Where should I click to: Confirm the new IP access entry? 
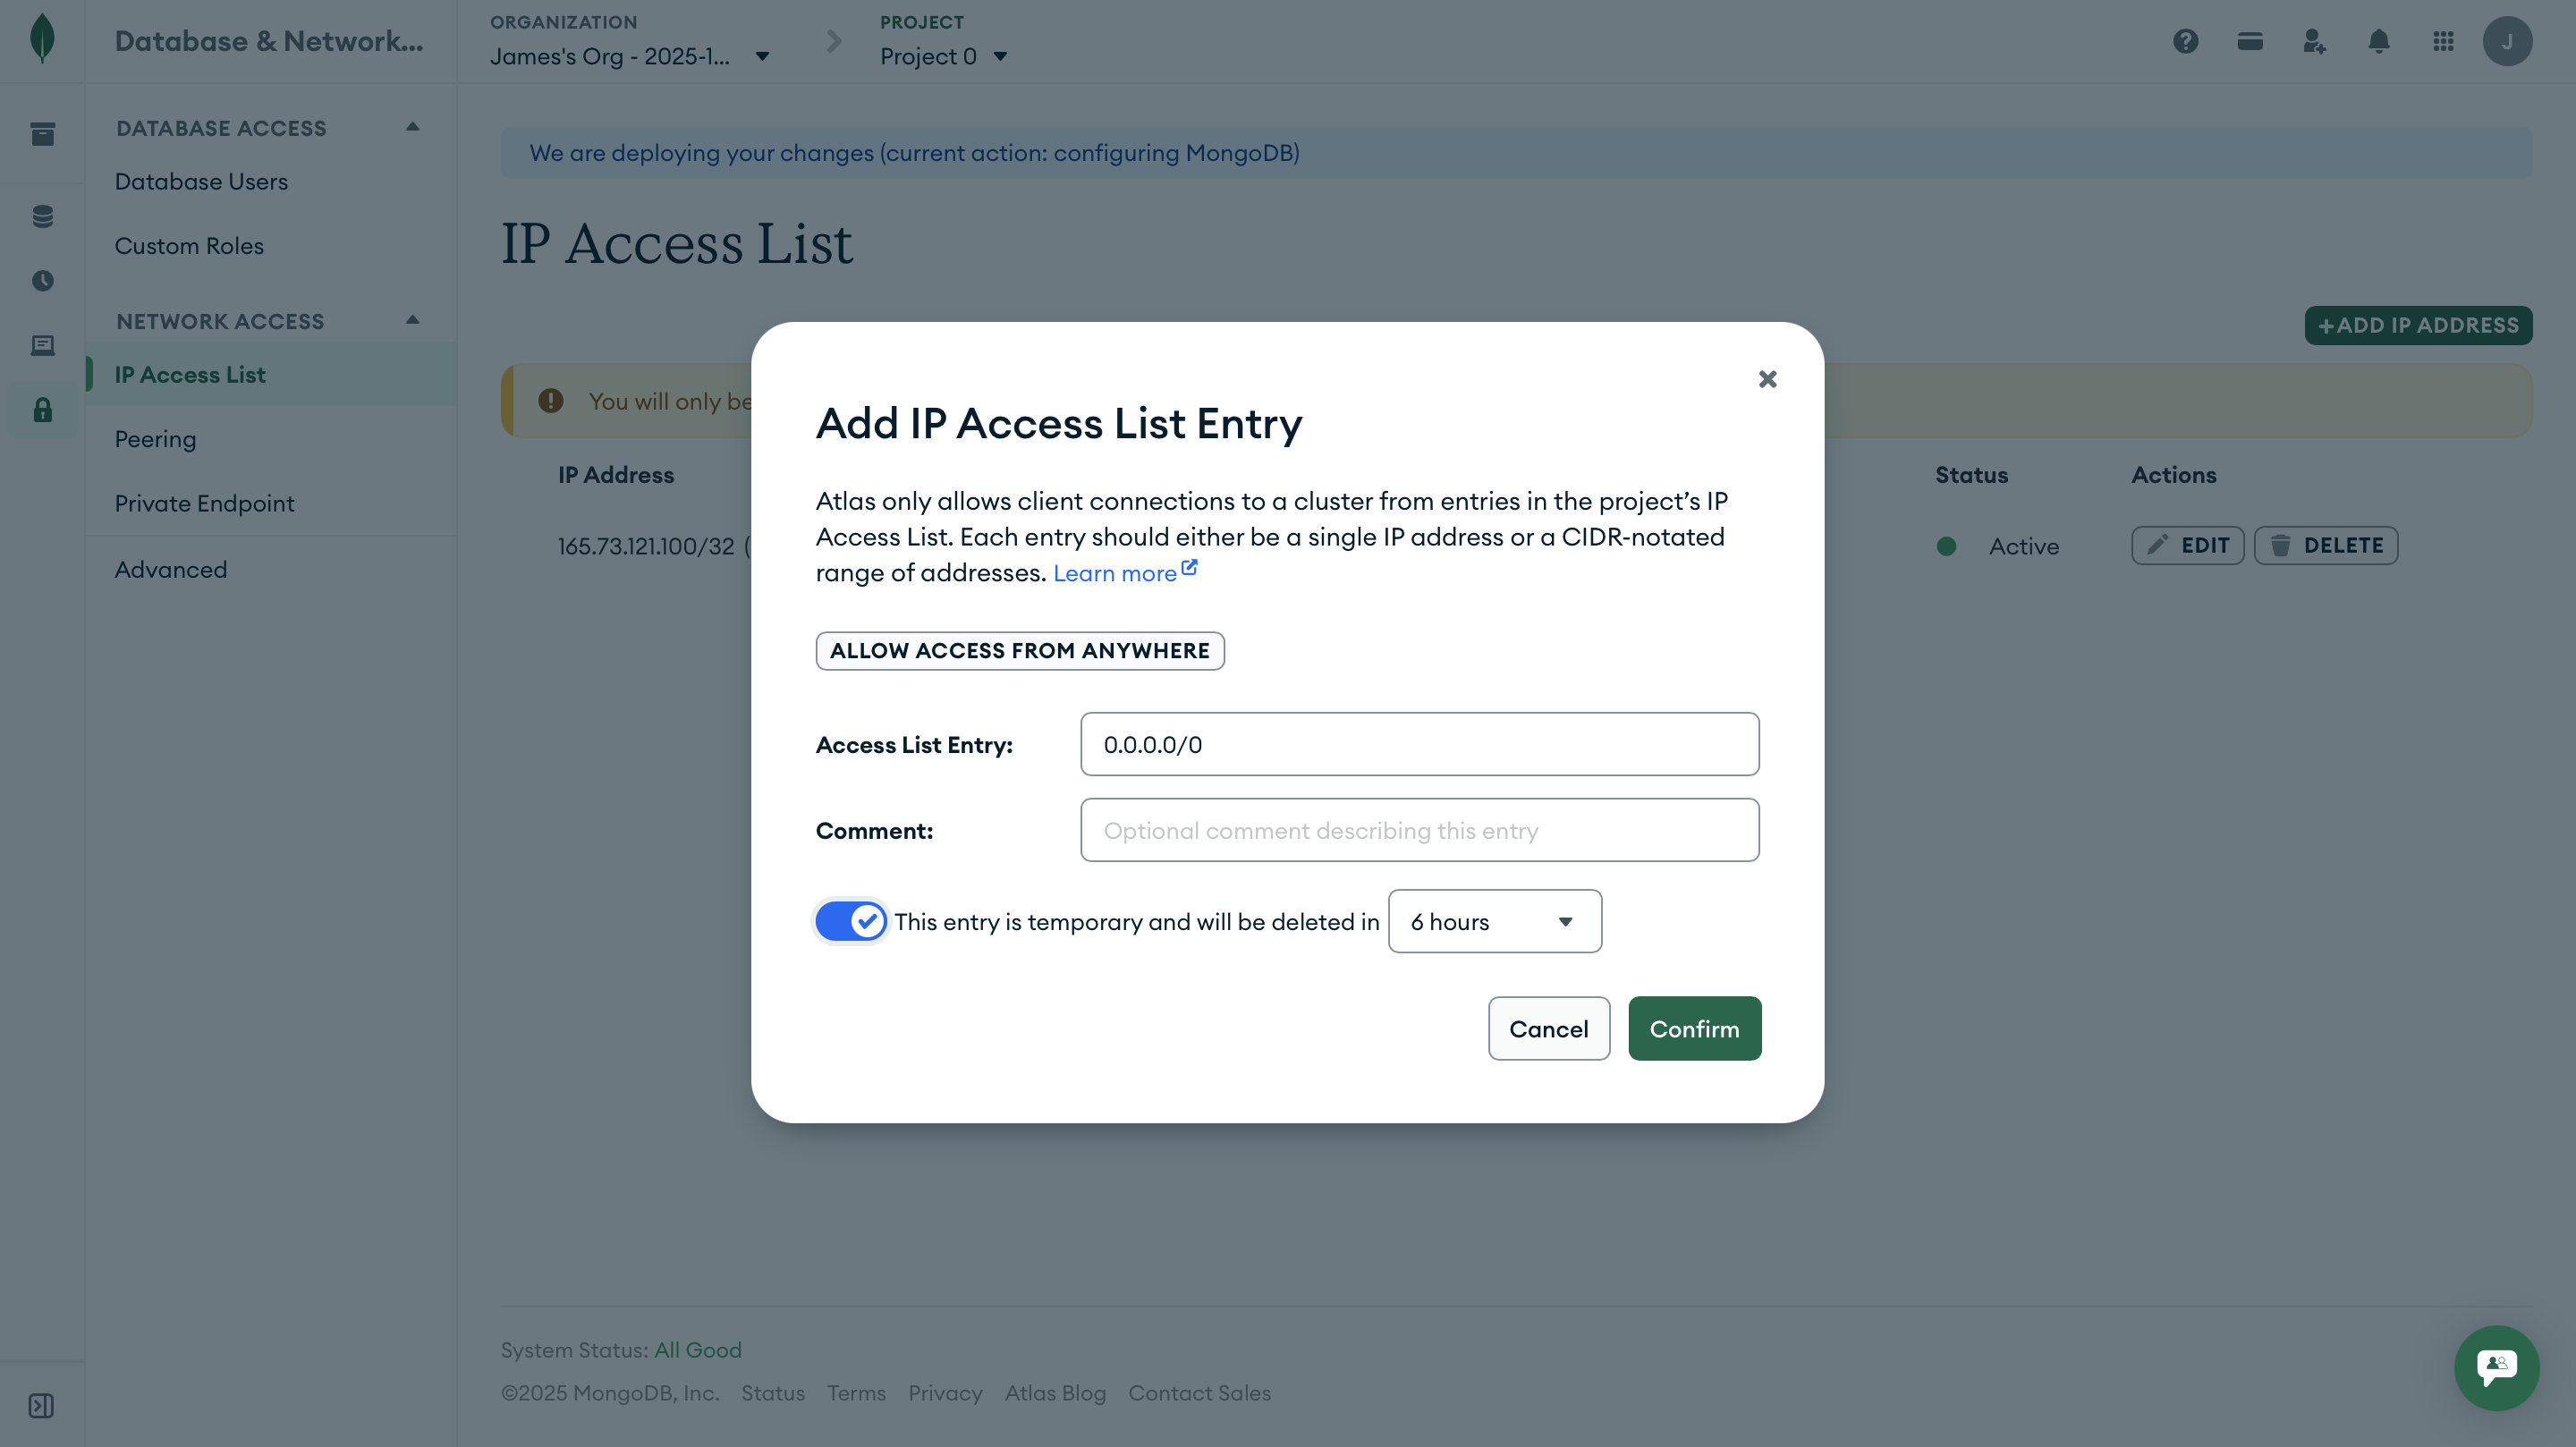1694,1028
